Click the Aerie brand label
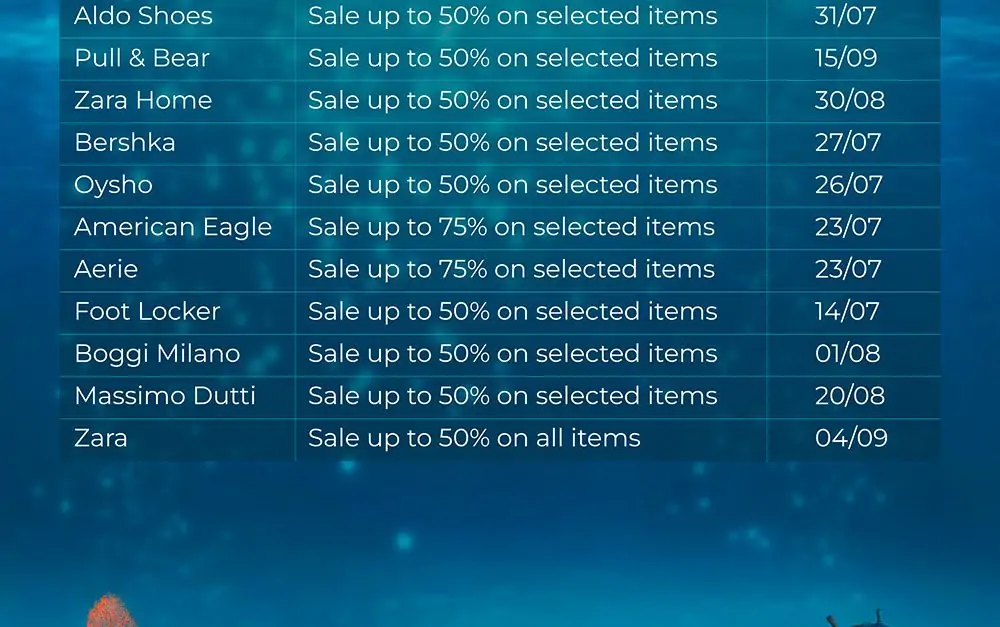Viewport: 1000px width, 627px height. click(106, 269)
